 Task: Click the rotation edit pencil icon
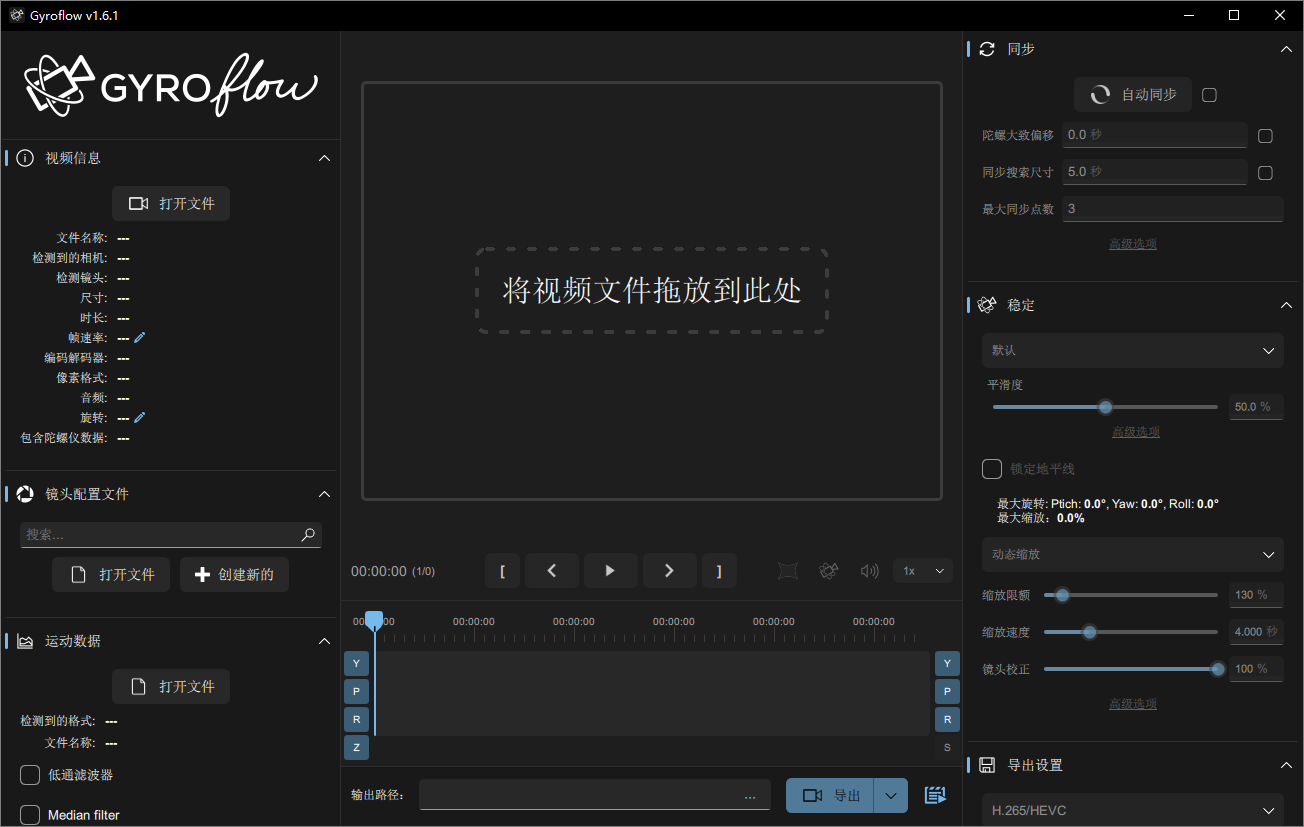(139, 417)
